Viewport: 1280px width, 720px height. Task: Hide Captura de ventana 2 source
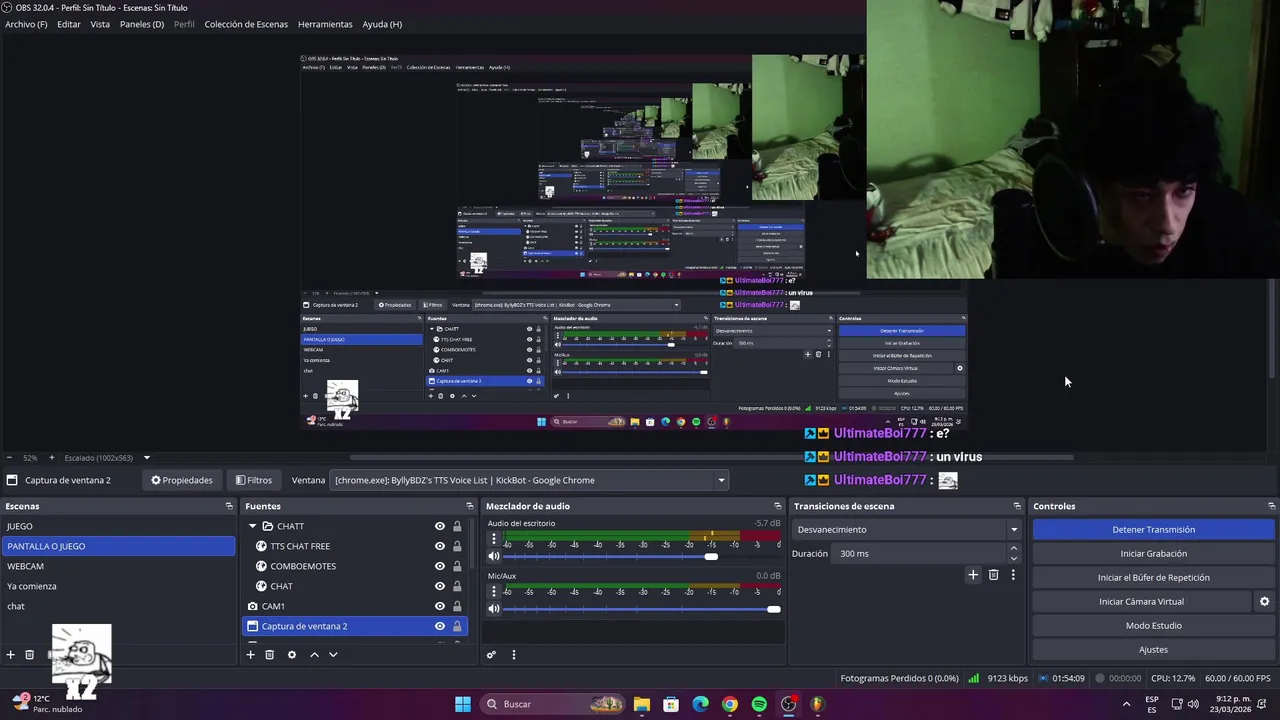440,626
